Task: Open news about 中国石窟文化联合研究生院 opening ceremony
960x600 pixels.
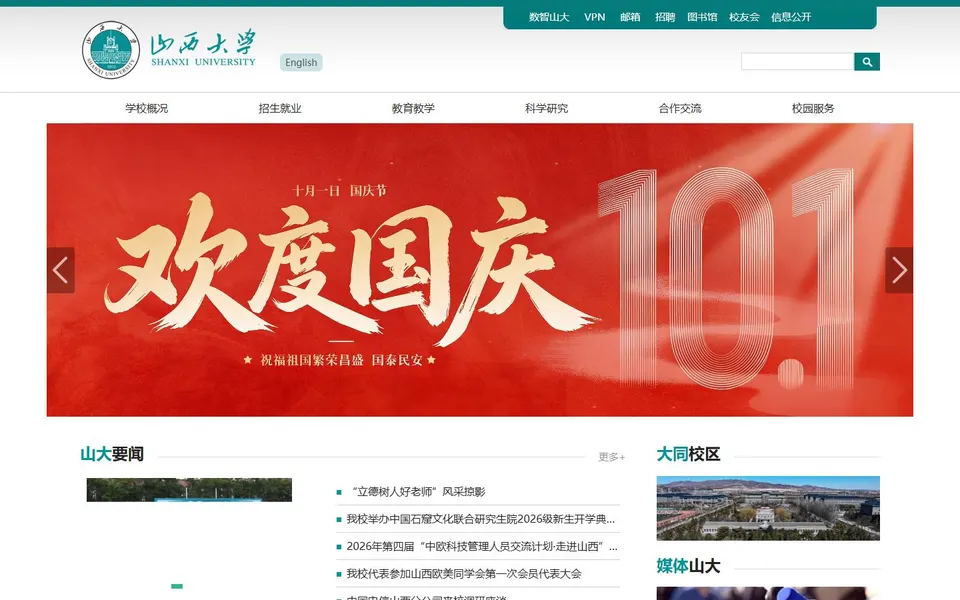Action: click(x=481, y=519)
